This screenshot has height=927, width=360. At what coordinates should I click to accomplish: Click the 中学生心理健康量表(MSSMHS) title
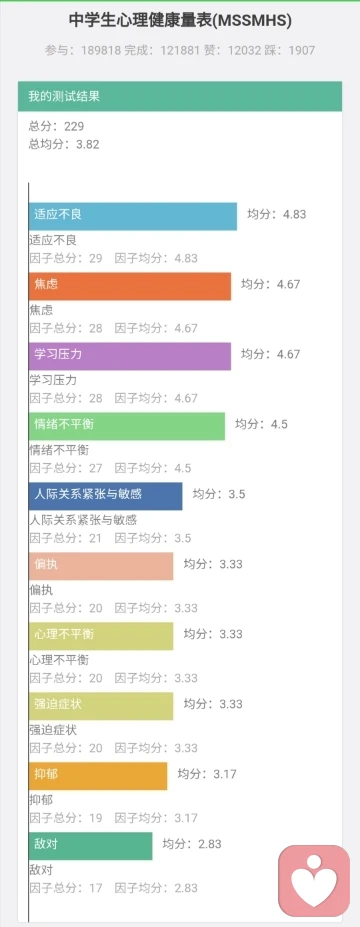[x=180, y=22]
